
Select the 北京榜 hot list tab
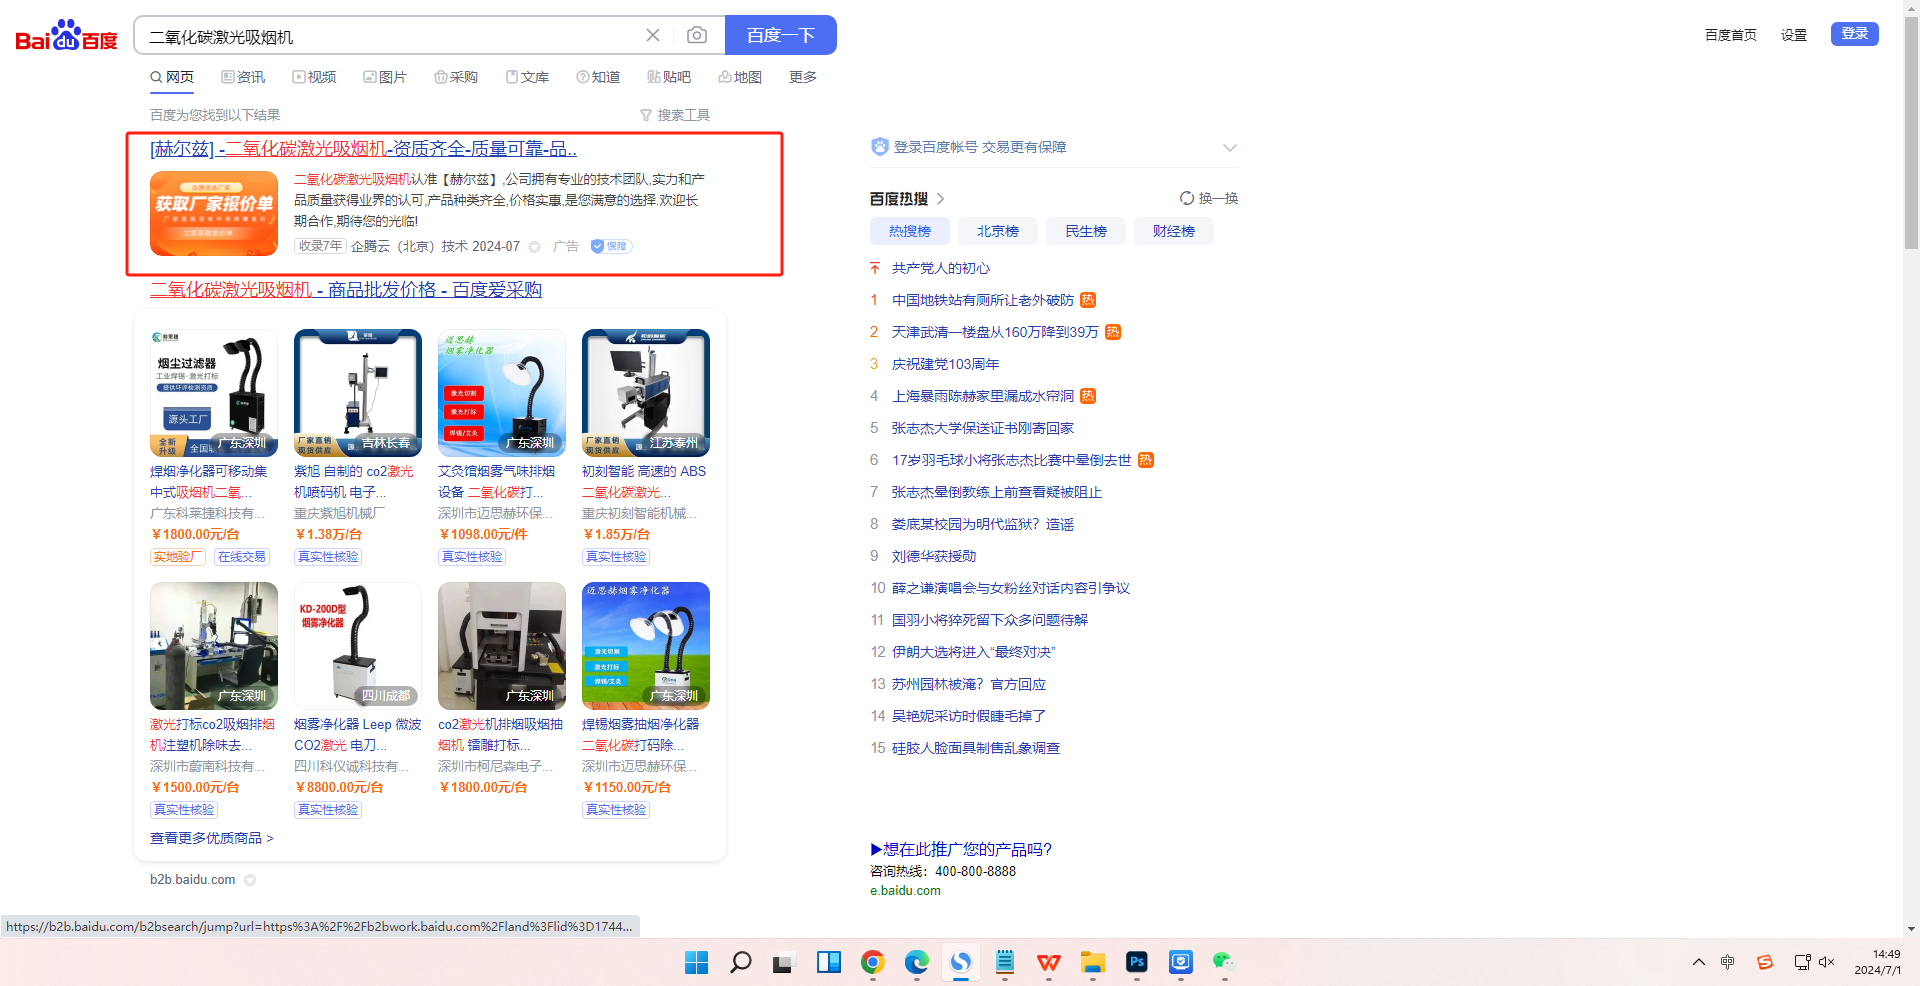[997, 231]
